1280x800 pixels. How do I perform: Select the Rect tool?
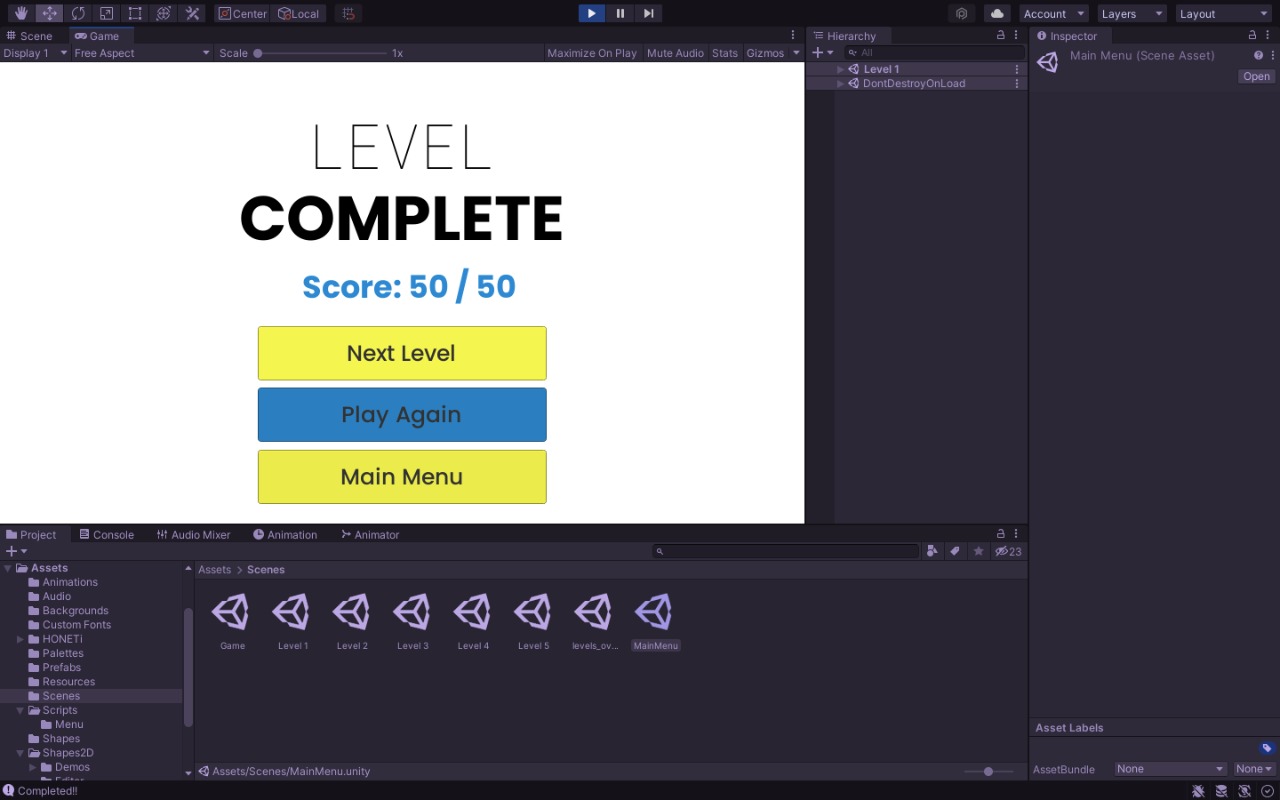[135, 13]
